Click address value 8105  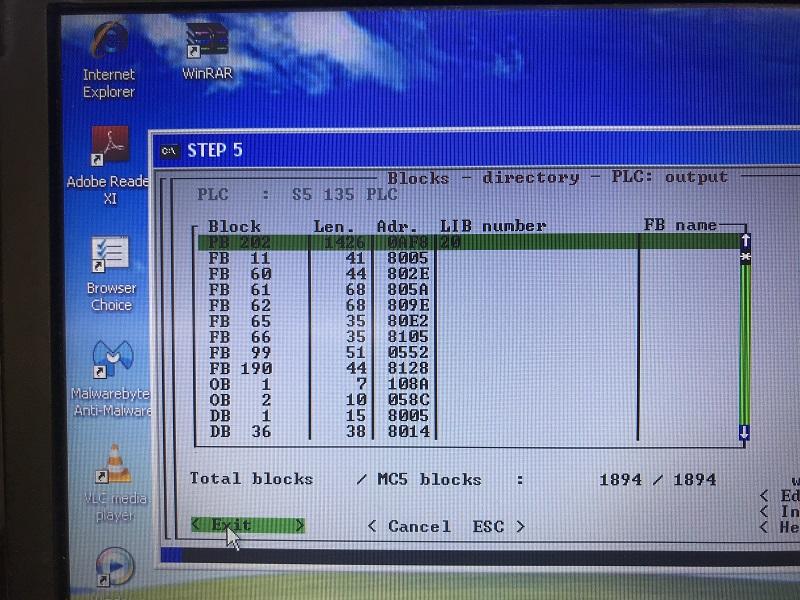pos(408,337)
